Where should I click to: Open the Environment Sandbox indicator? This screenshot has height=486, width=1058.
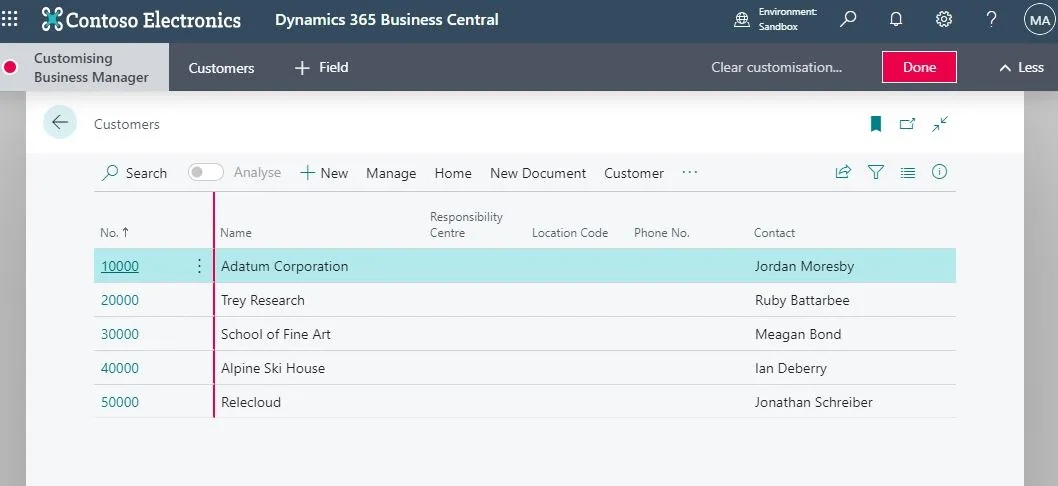tap(776, 20)
